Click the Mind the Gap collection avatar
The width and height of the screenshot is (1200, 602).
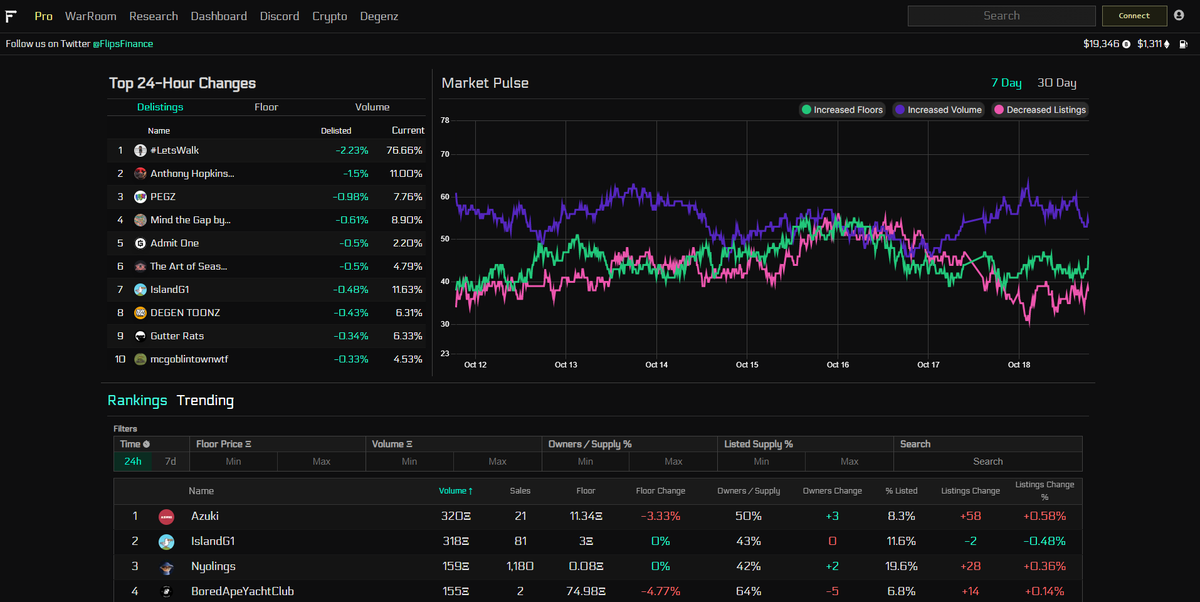click(x=141, y=220)
